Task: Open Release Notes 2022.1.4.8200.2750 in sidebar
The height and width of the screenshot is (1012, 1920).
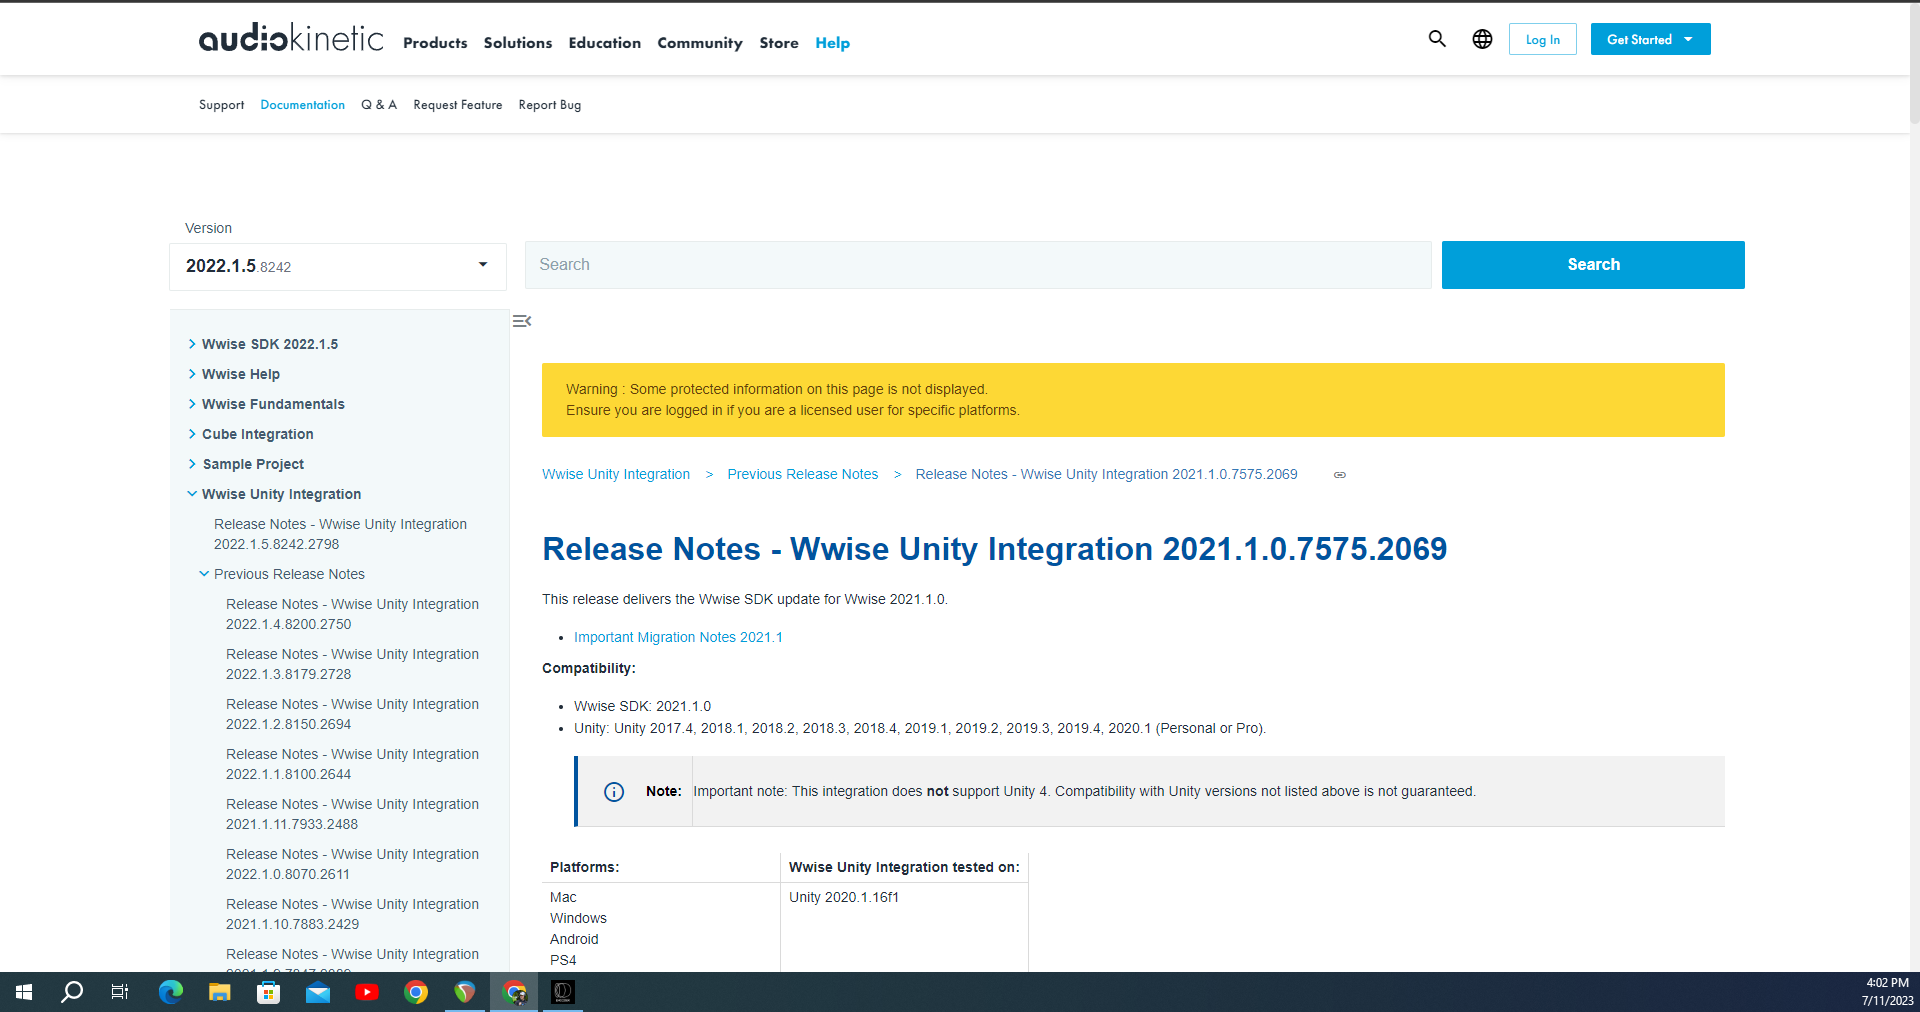Action: [352, 614]
